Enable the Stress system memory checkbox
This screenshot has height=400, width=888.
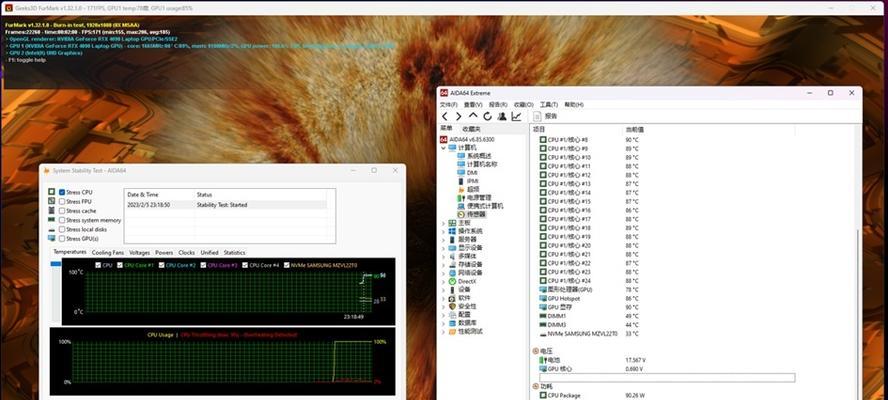coord(62,220)
